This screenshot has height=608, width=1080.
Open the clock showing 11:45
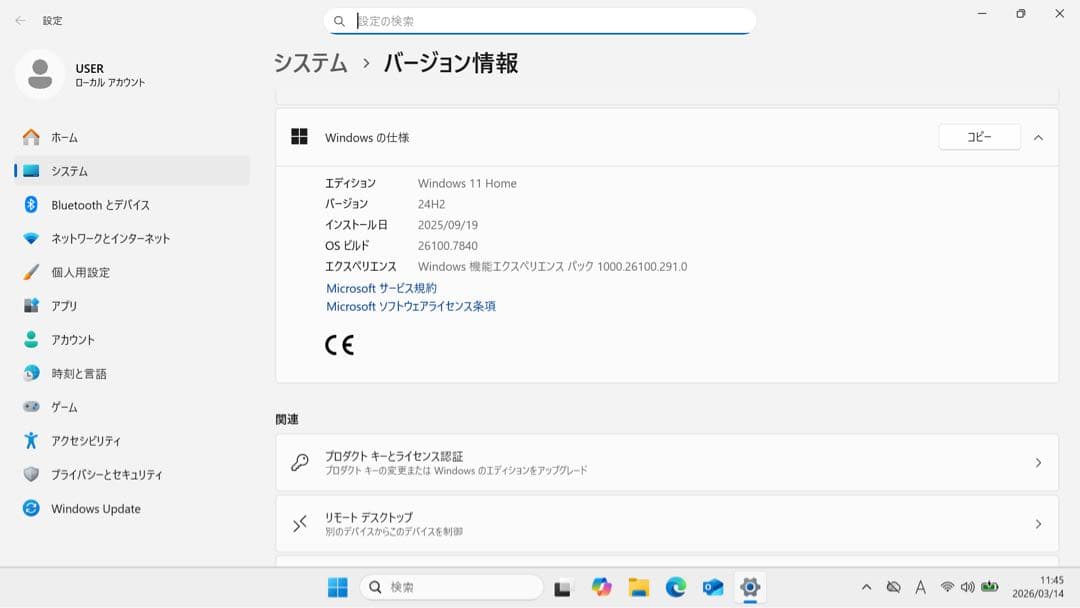click(1038, 587)
